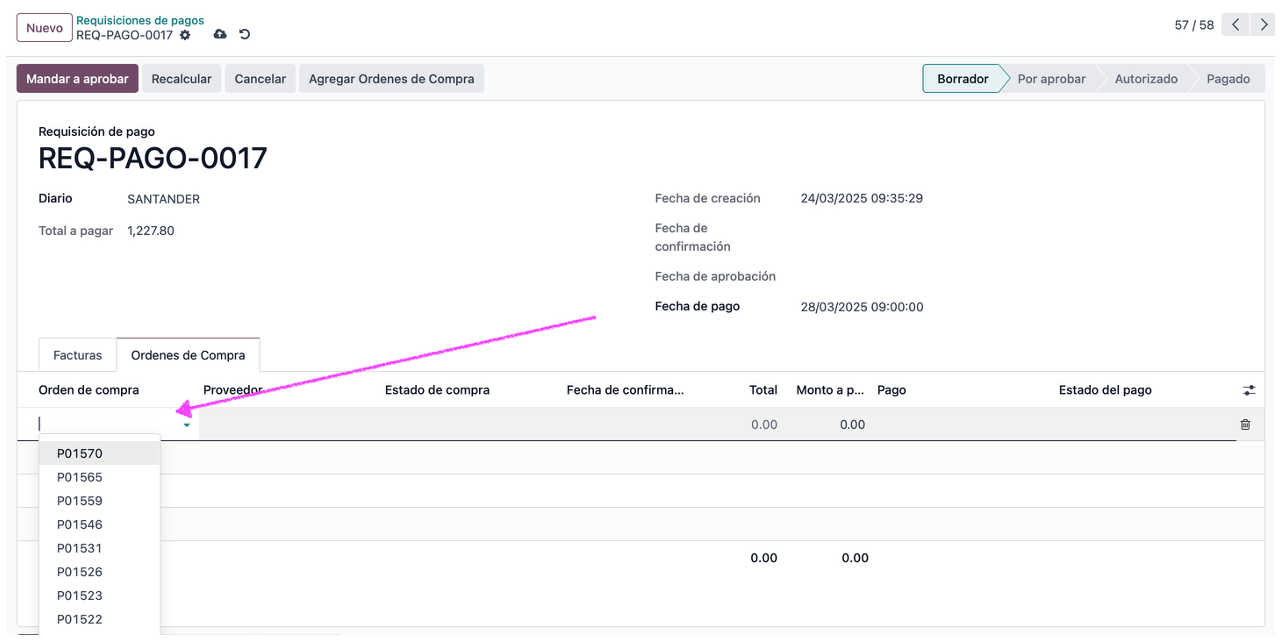The width and height of the screenshot is (1281, 643).
Task: Select the Borrador status stage
Action: click(962, 79)
